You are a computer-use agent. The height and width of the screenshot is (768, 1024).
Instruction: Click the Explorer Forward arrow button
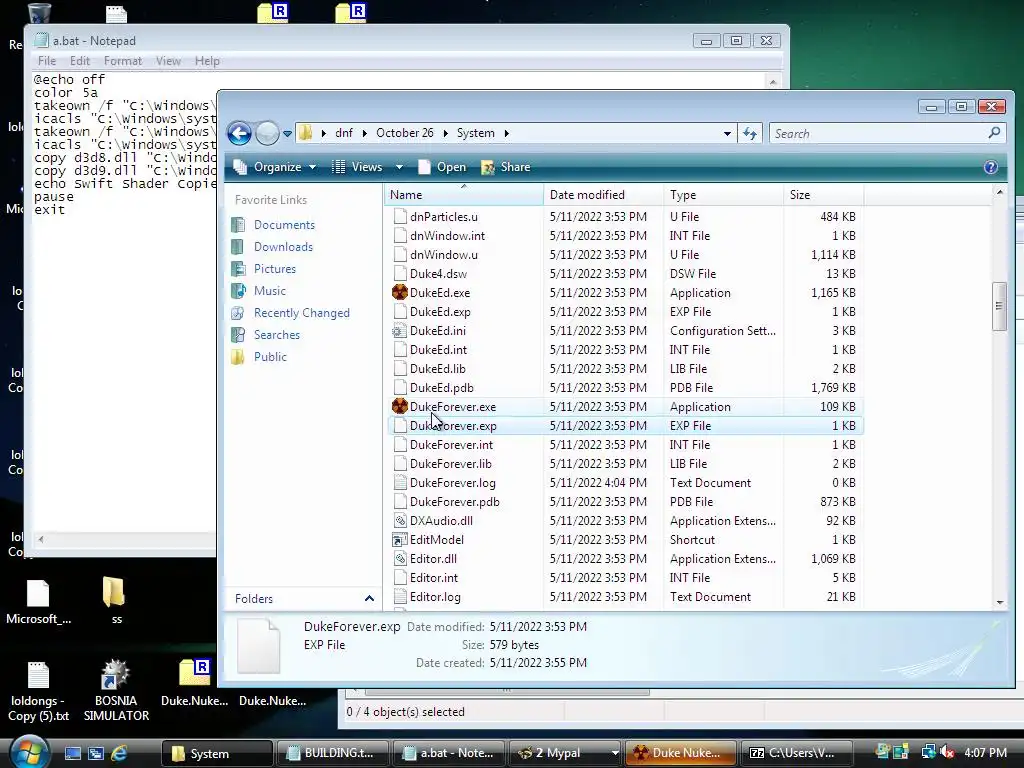[267, 133]
